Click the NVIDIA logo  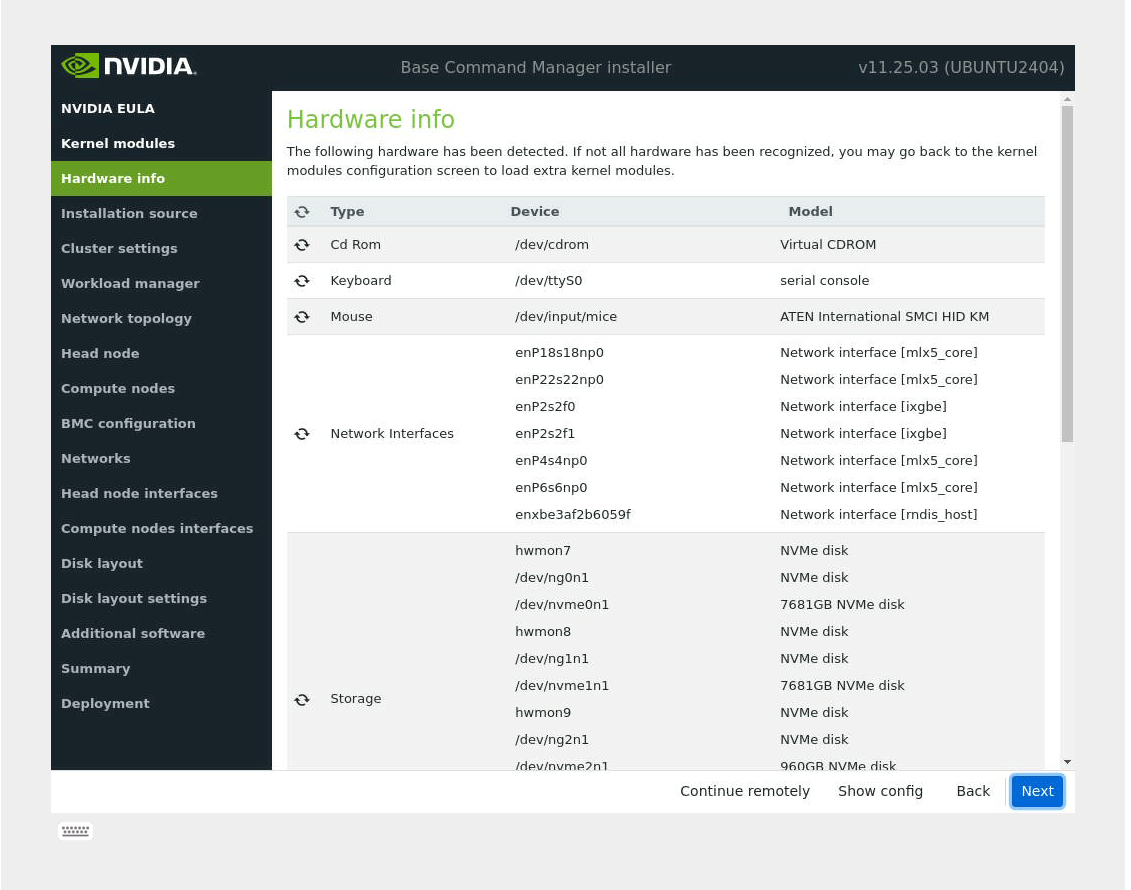[x=129, y=67]
